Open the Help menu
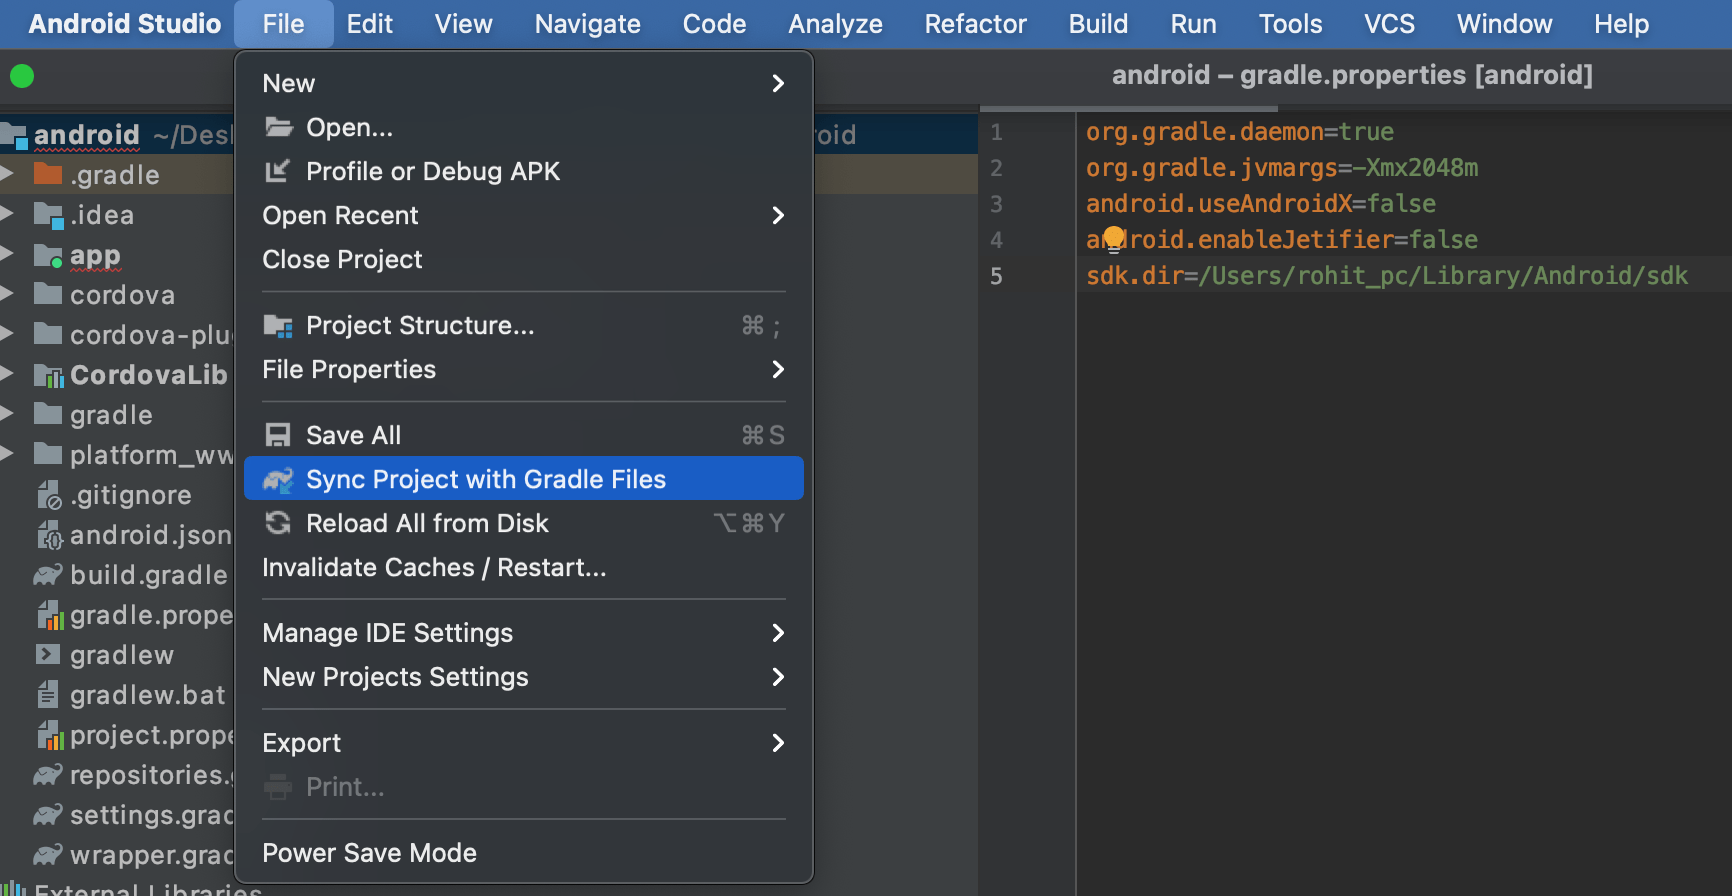The height and width of the screenshot is (896, 1732). pos(1621,24)
